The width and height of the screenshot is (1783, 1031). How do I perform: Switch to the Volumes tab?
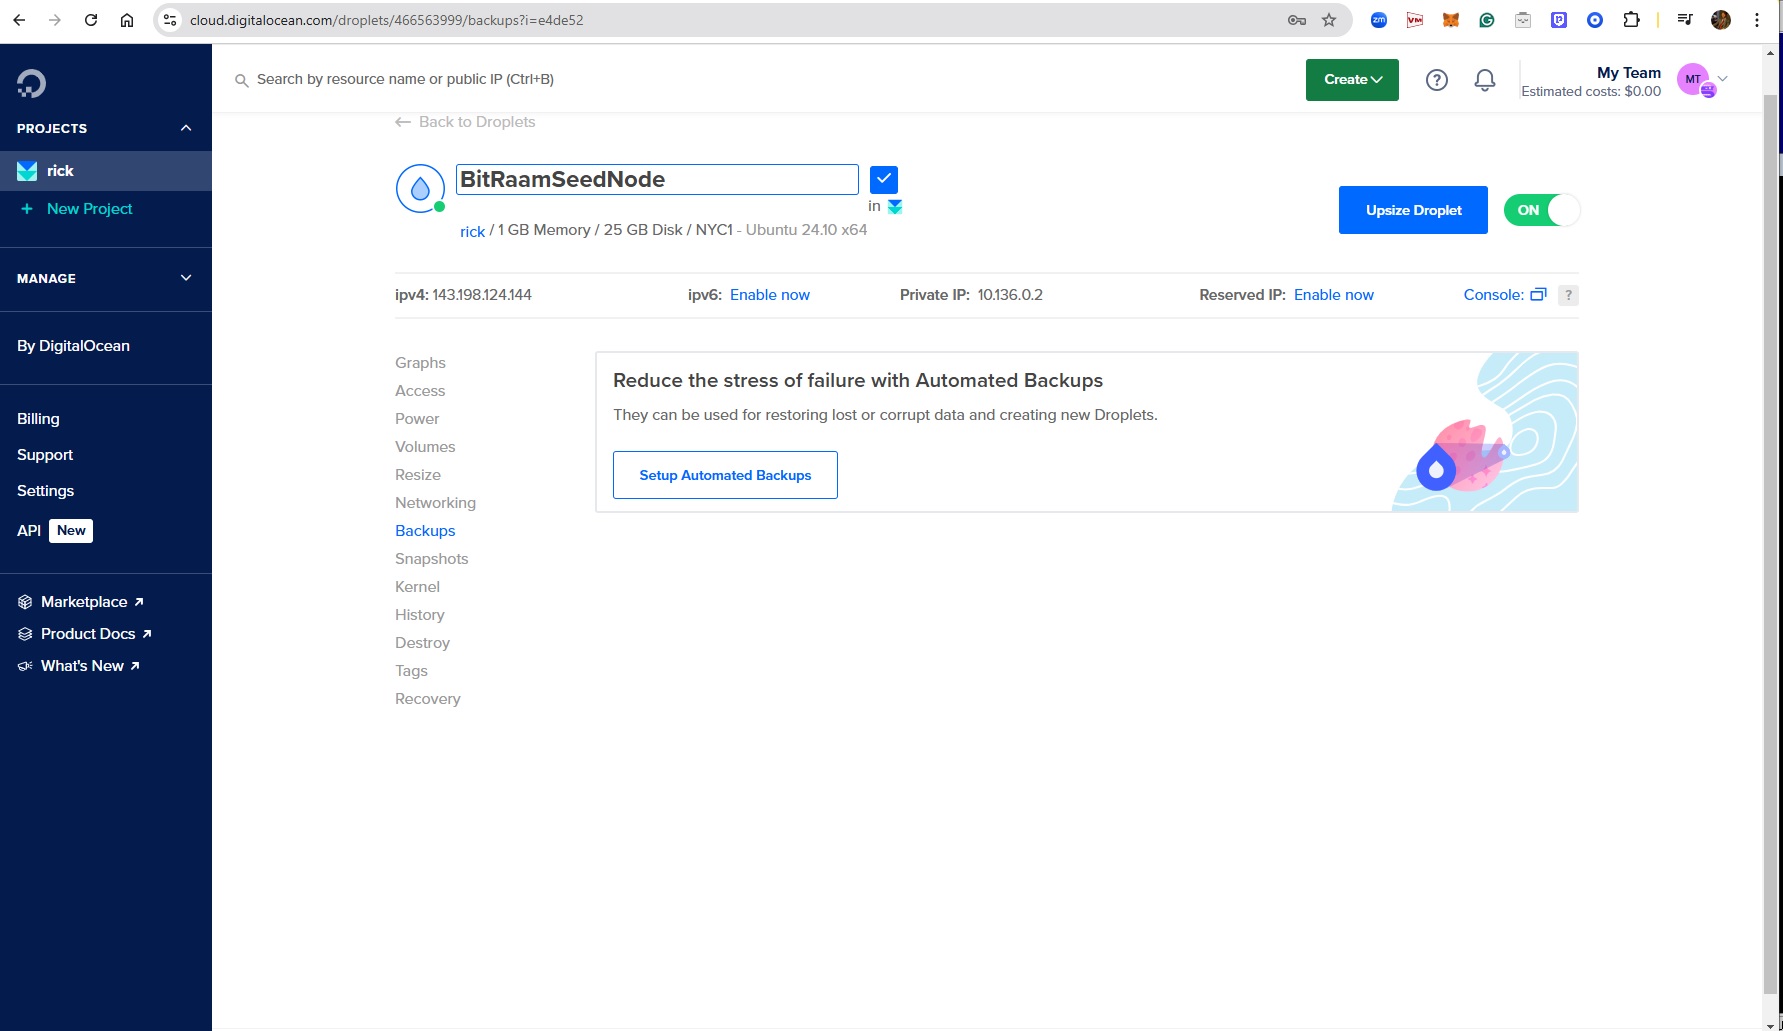425,447
